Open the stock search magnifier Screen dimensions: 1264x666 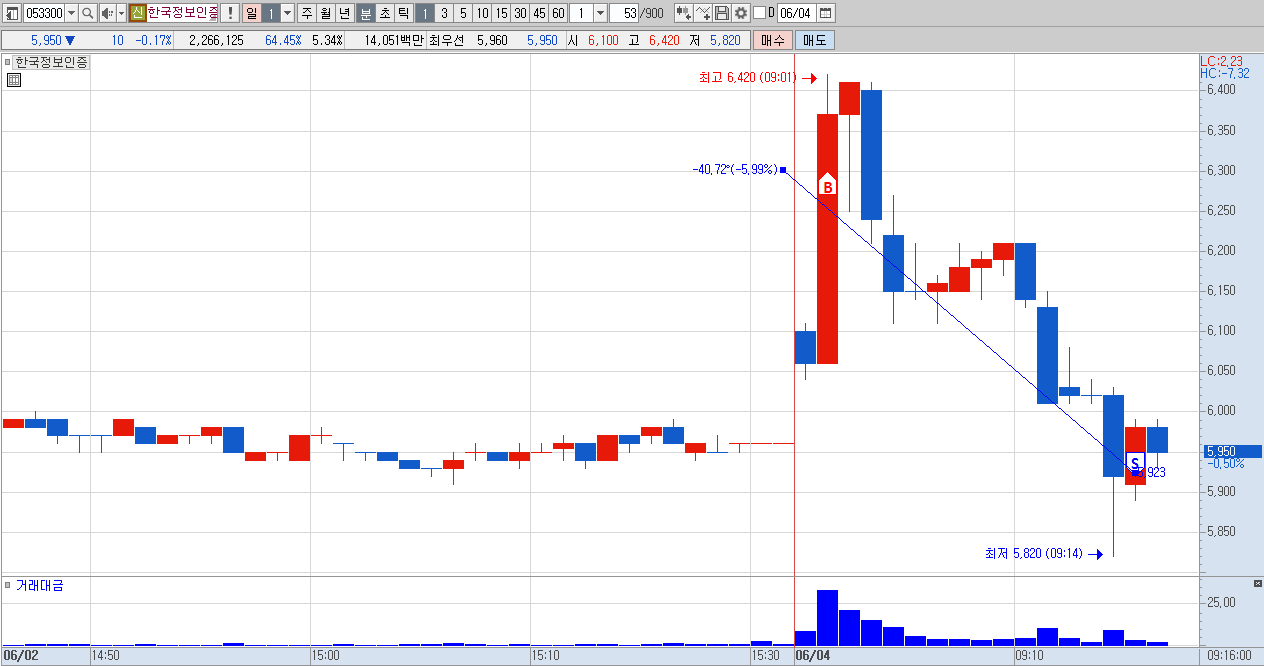[x=87, y=13]
